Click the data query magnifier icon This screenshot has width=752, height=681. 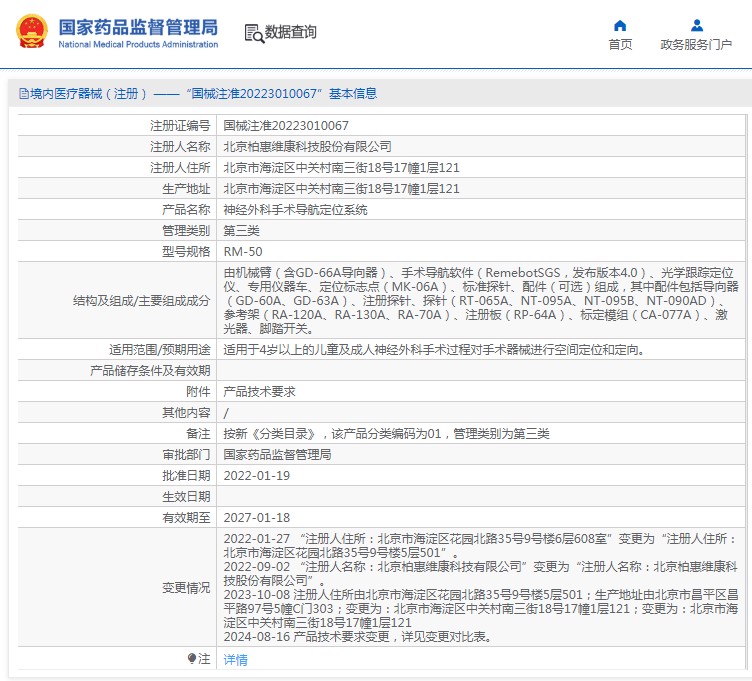tap(254, 34)
